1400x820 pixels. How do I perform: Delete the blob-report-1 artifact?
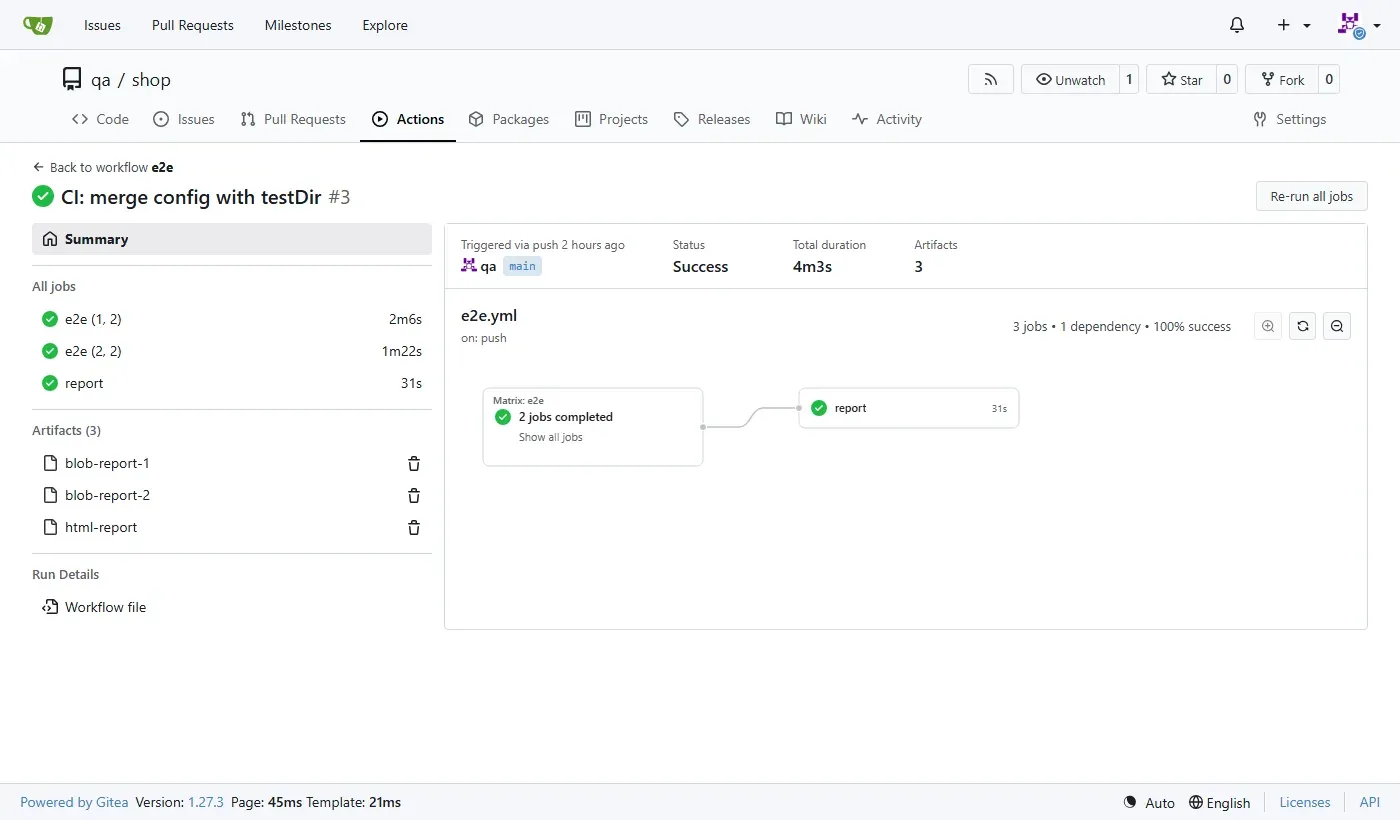[414, 464]
